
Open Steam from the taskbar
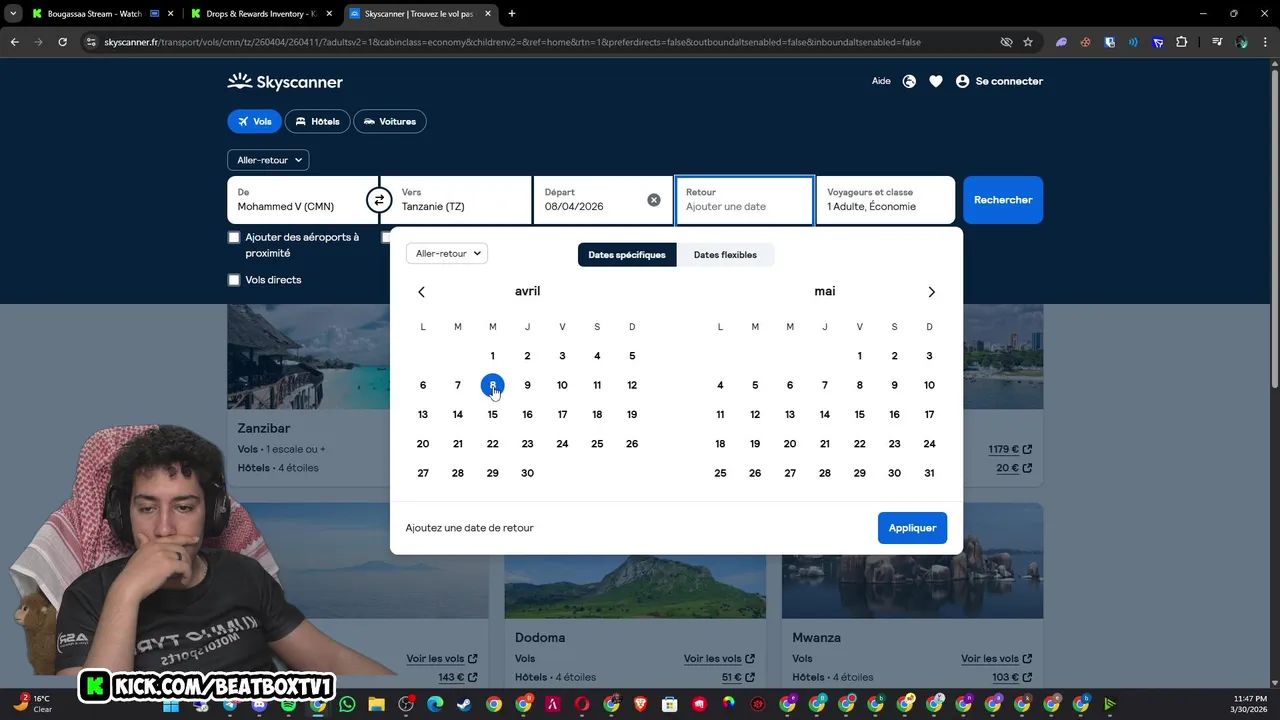[464, 704]
